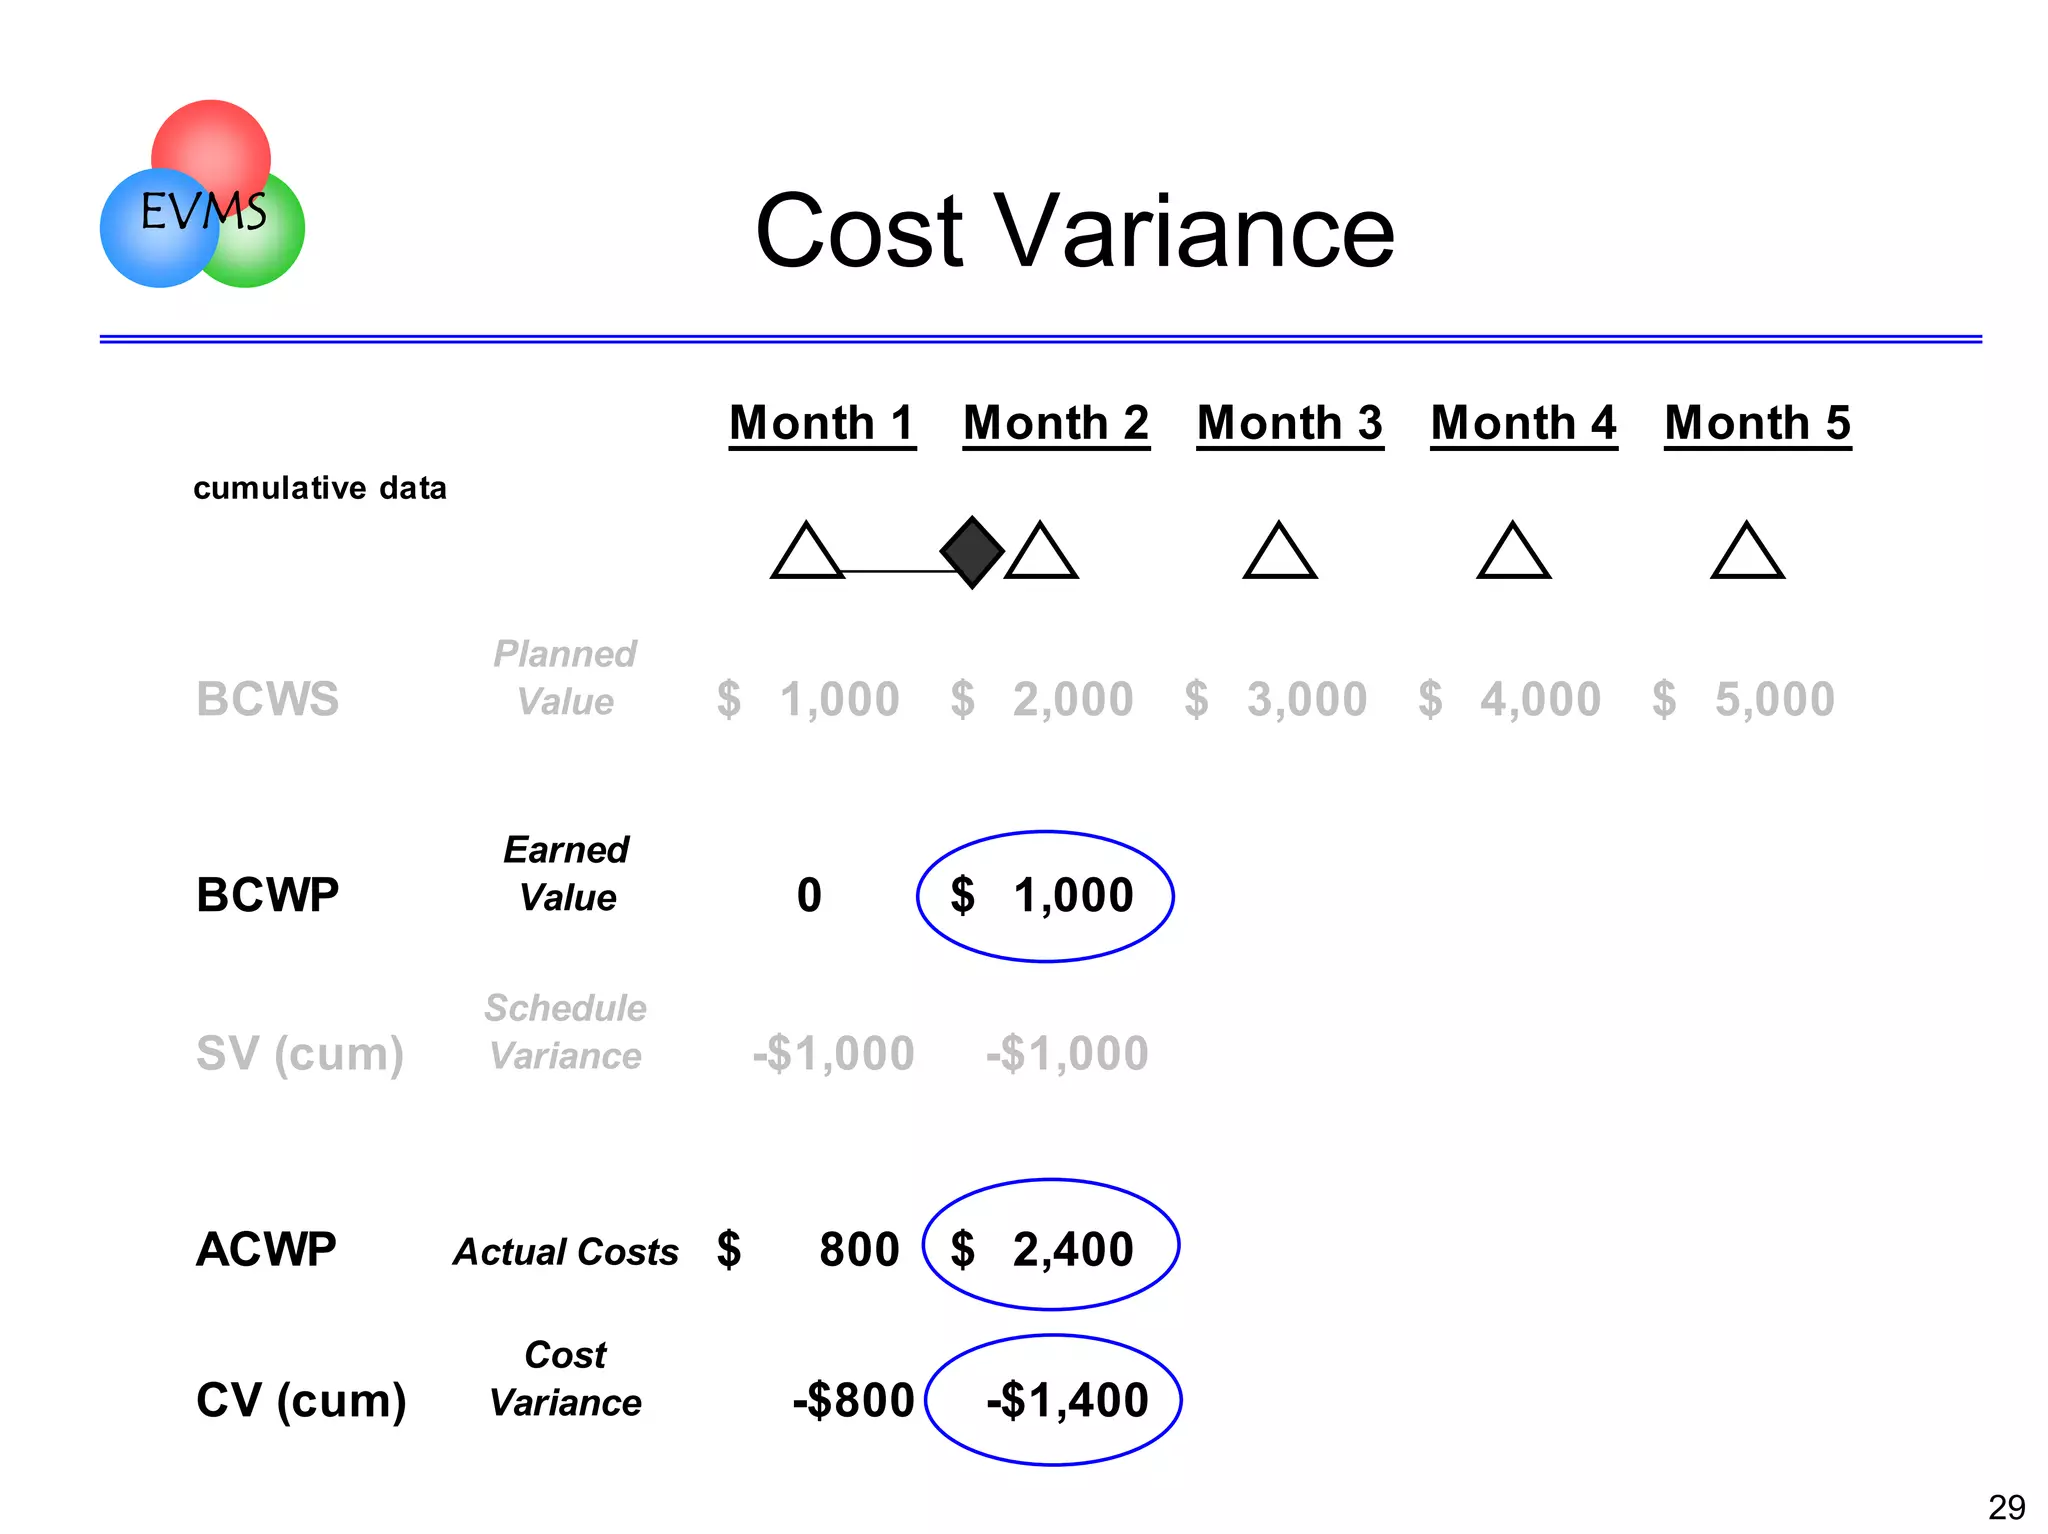
Task: Click the CV -$800 value
Action: (853, 1400)
